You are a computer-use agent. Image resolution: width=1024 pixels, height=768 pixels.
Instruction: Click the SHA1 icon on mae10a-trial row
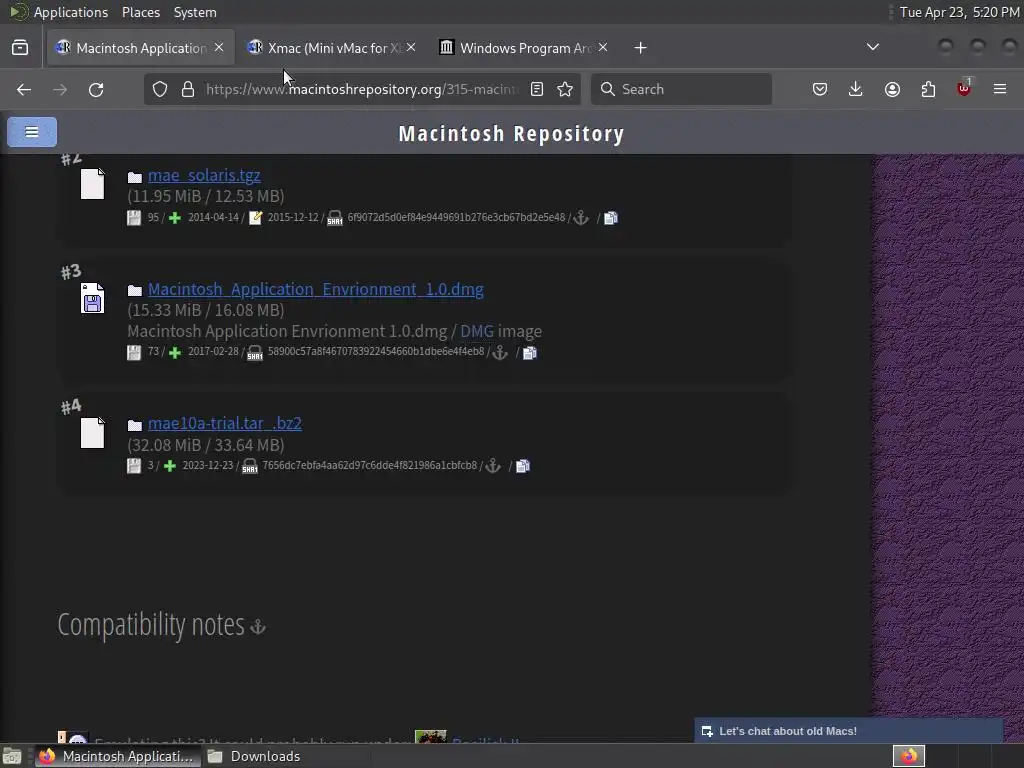click(x=249, y=466)
